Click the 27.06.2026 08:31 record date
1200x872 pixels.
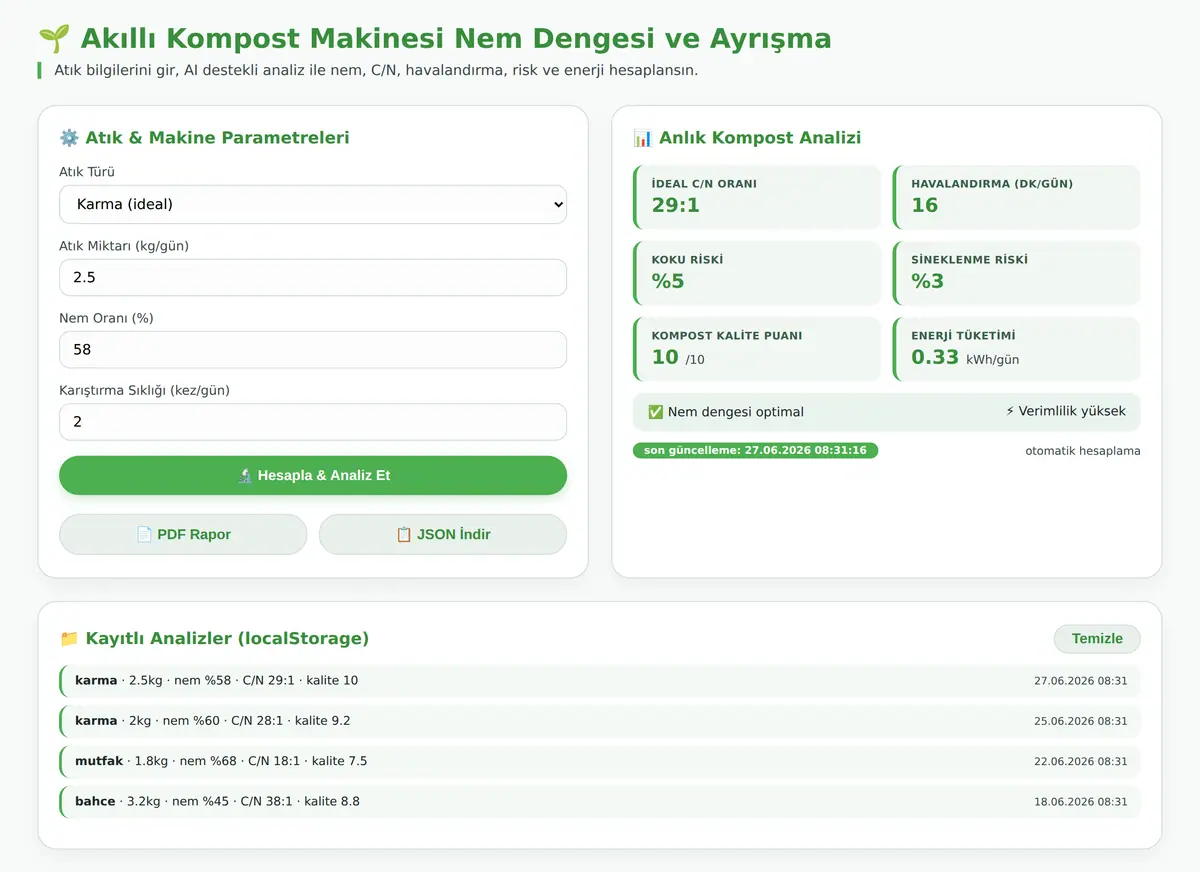(x=1080, y=681)
